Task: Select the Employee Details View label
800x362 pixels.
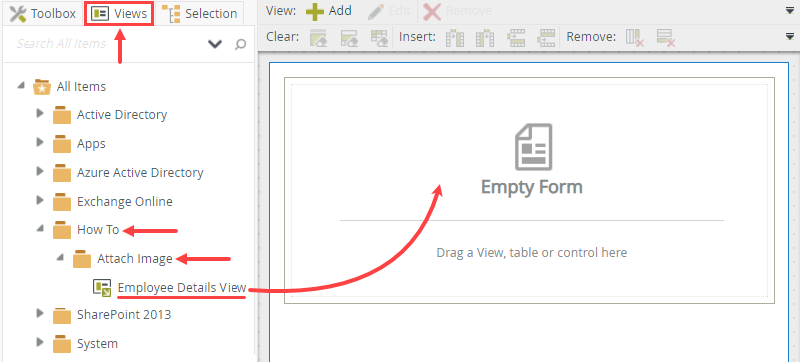Action: 182,288
